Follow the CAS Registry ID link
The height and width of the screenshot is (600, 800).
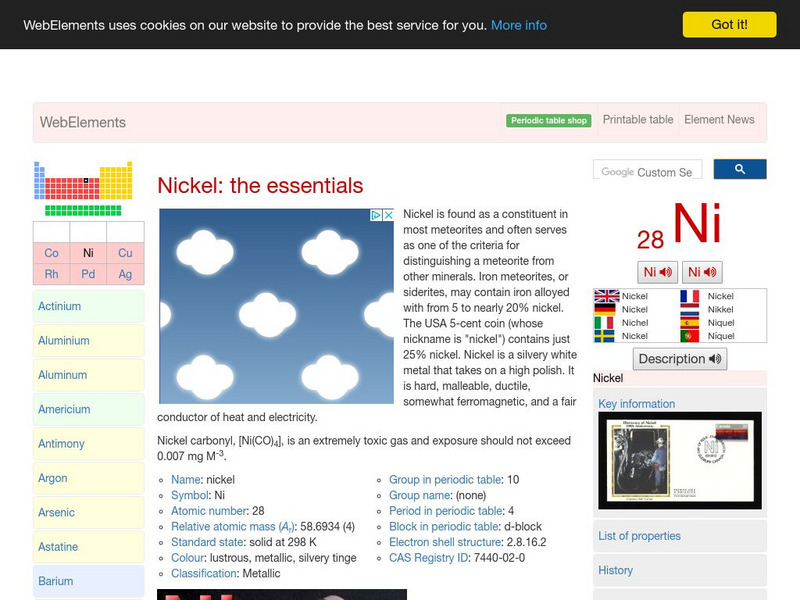coord(429,558)
